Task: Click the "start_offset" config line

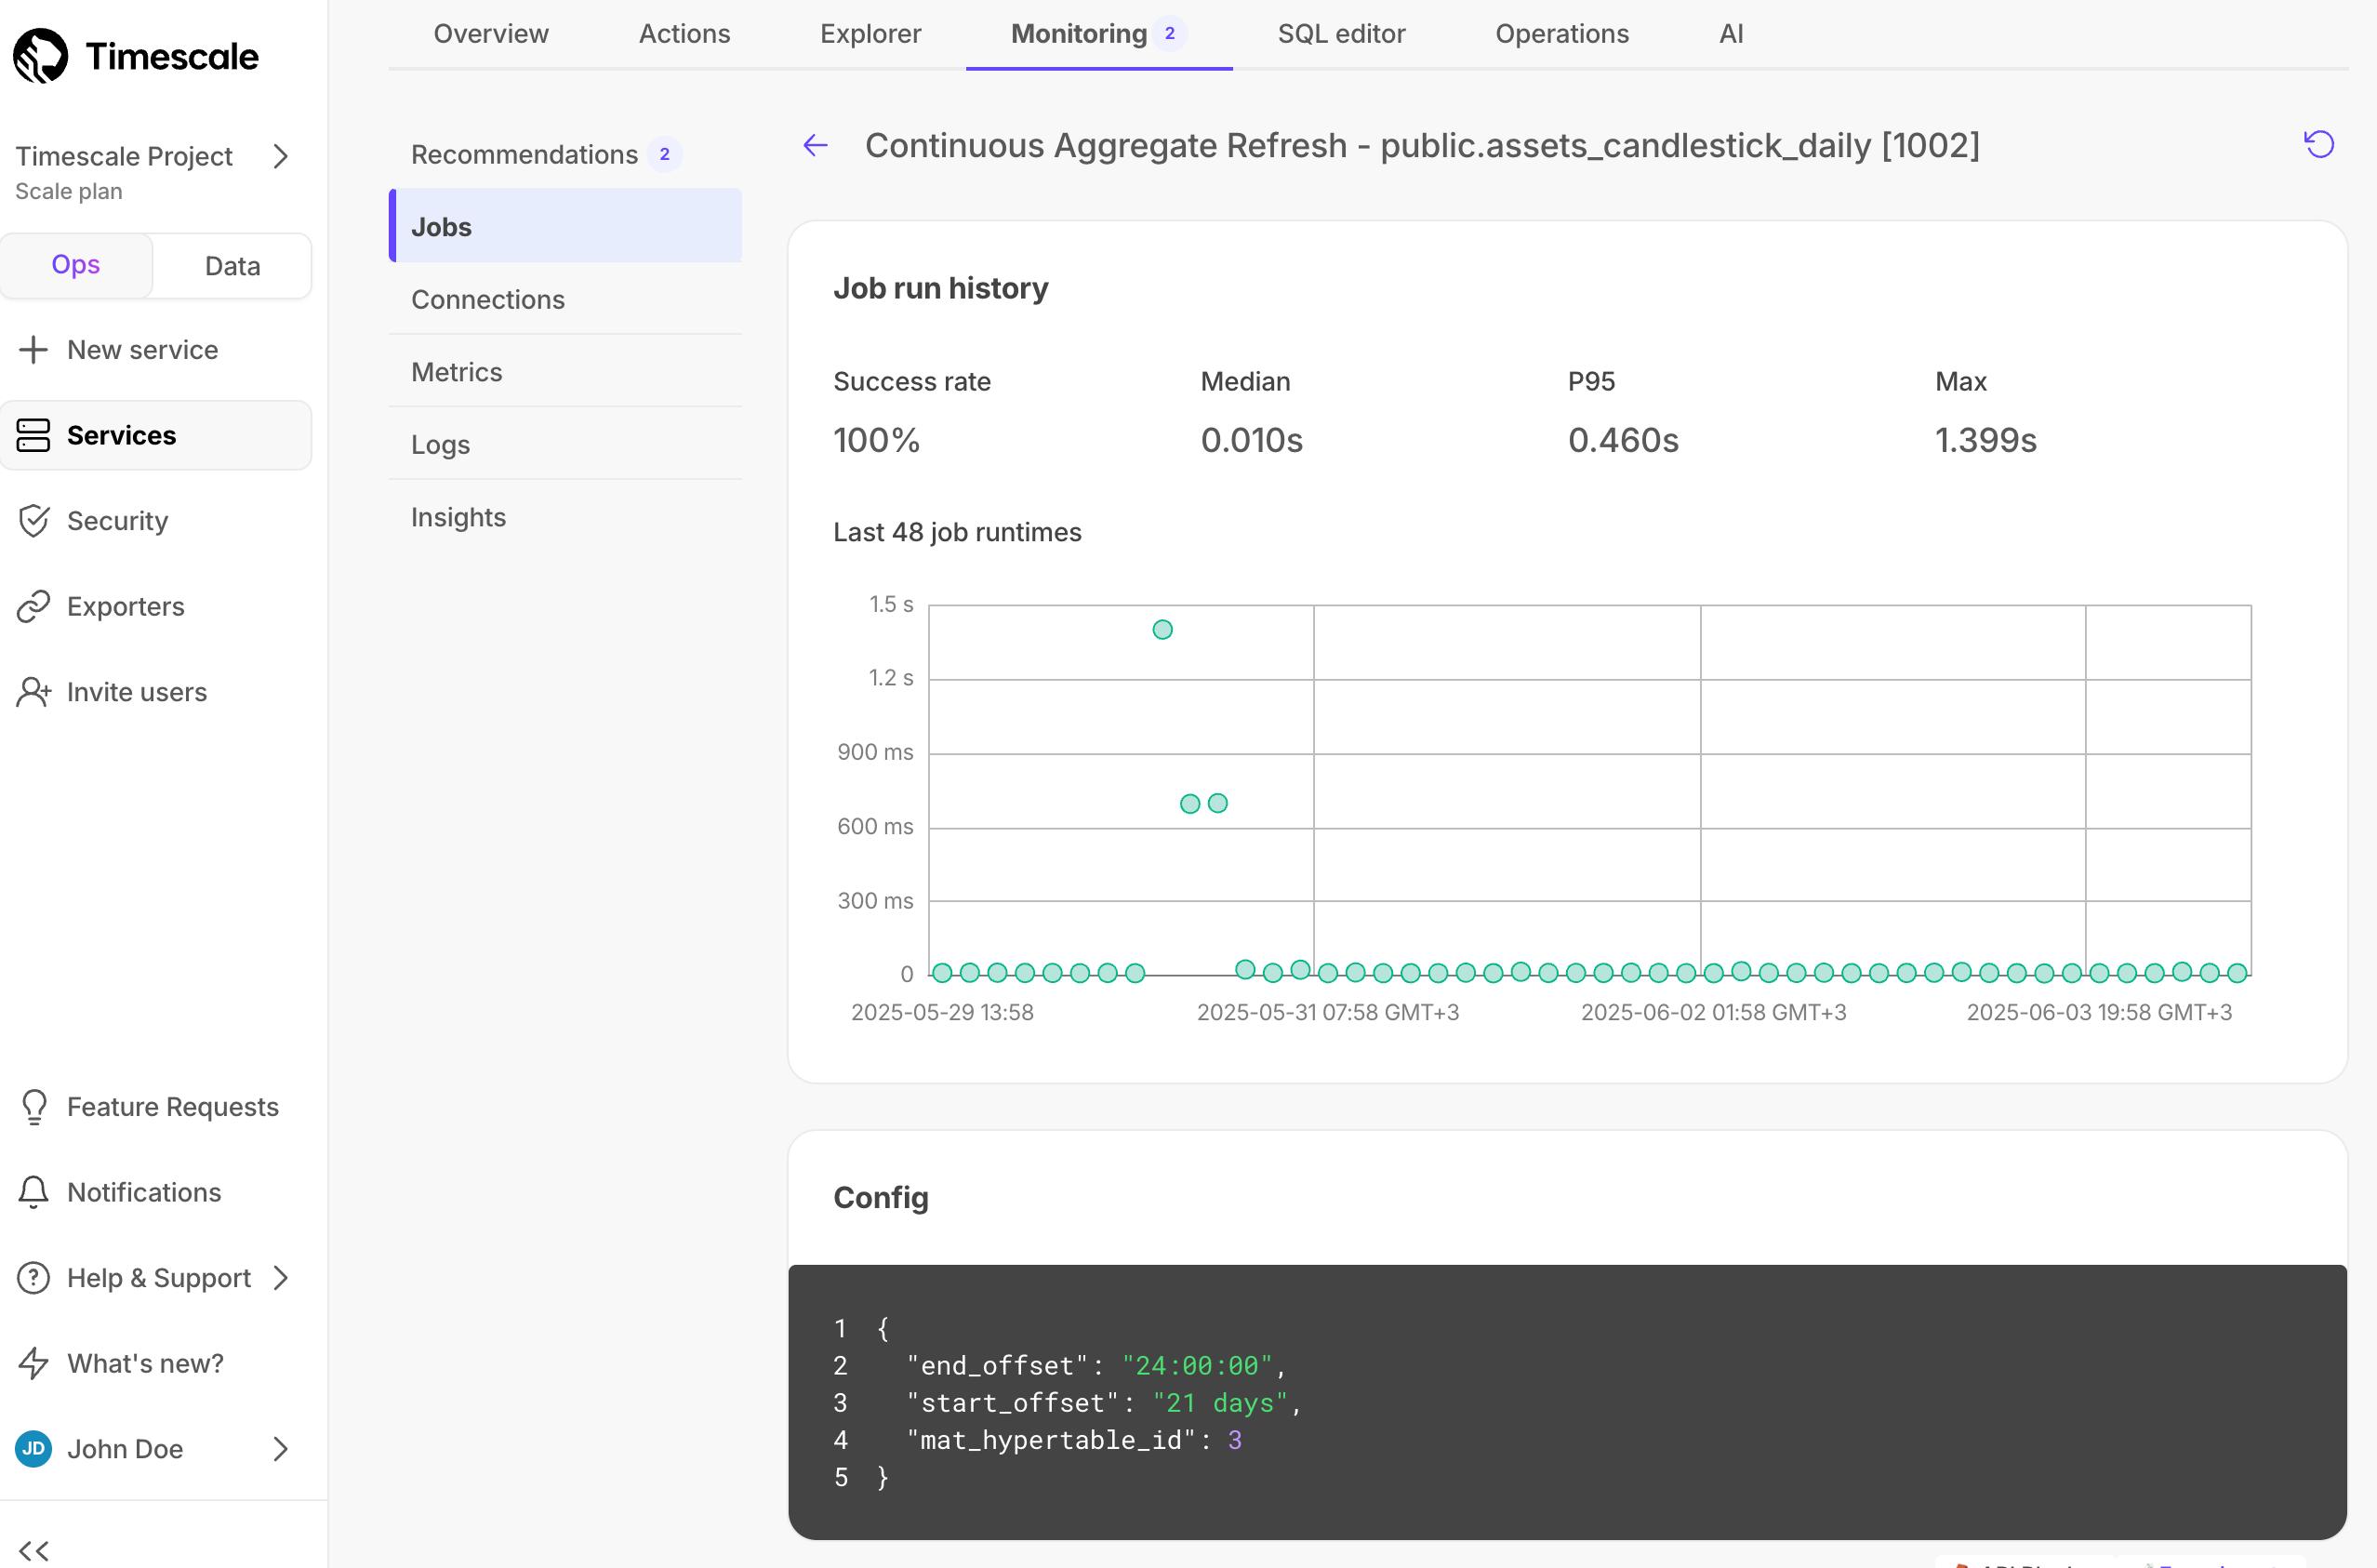Action: [x=1104, y=1403]
